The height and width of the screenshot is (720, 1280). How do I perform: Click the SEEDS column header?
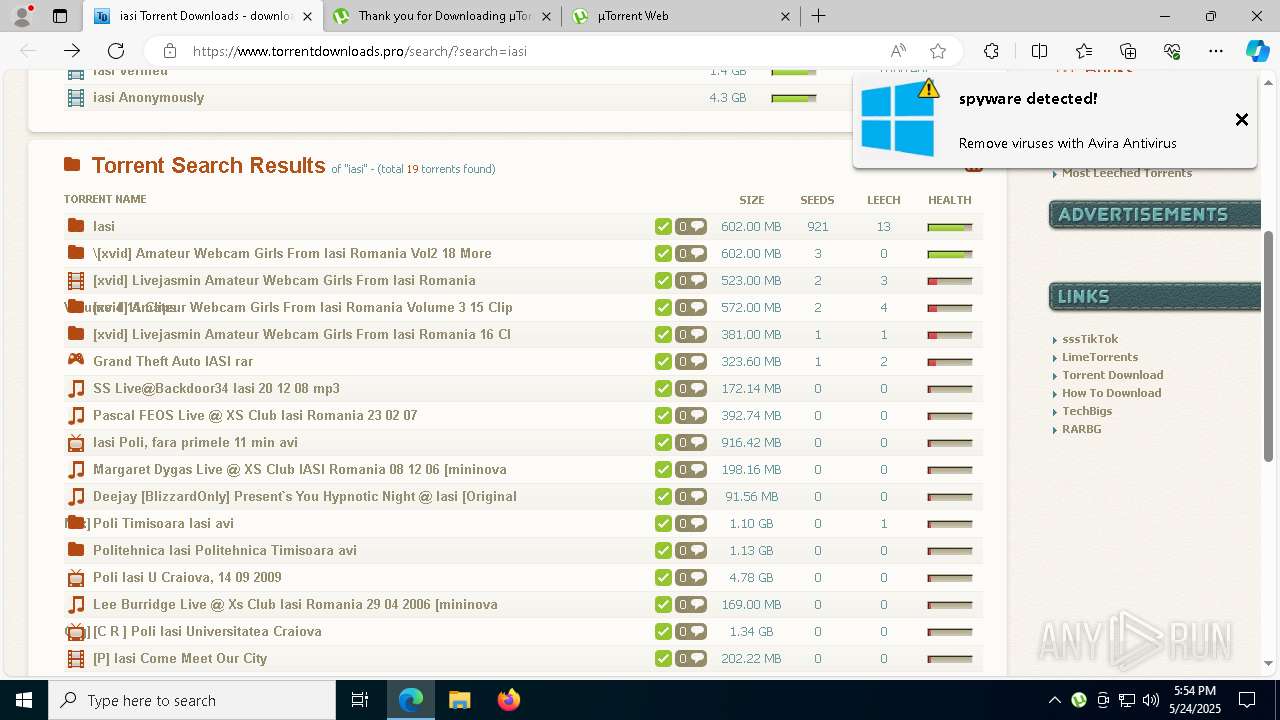pos(817,200)
